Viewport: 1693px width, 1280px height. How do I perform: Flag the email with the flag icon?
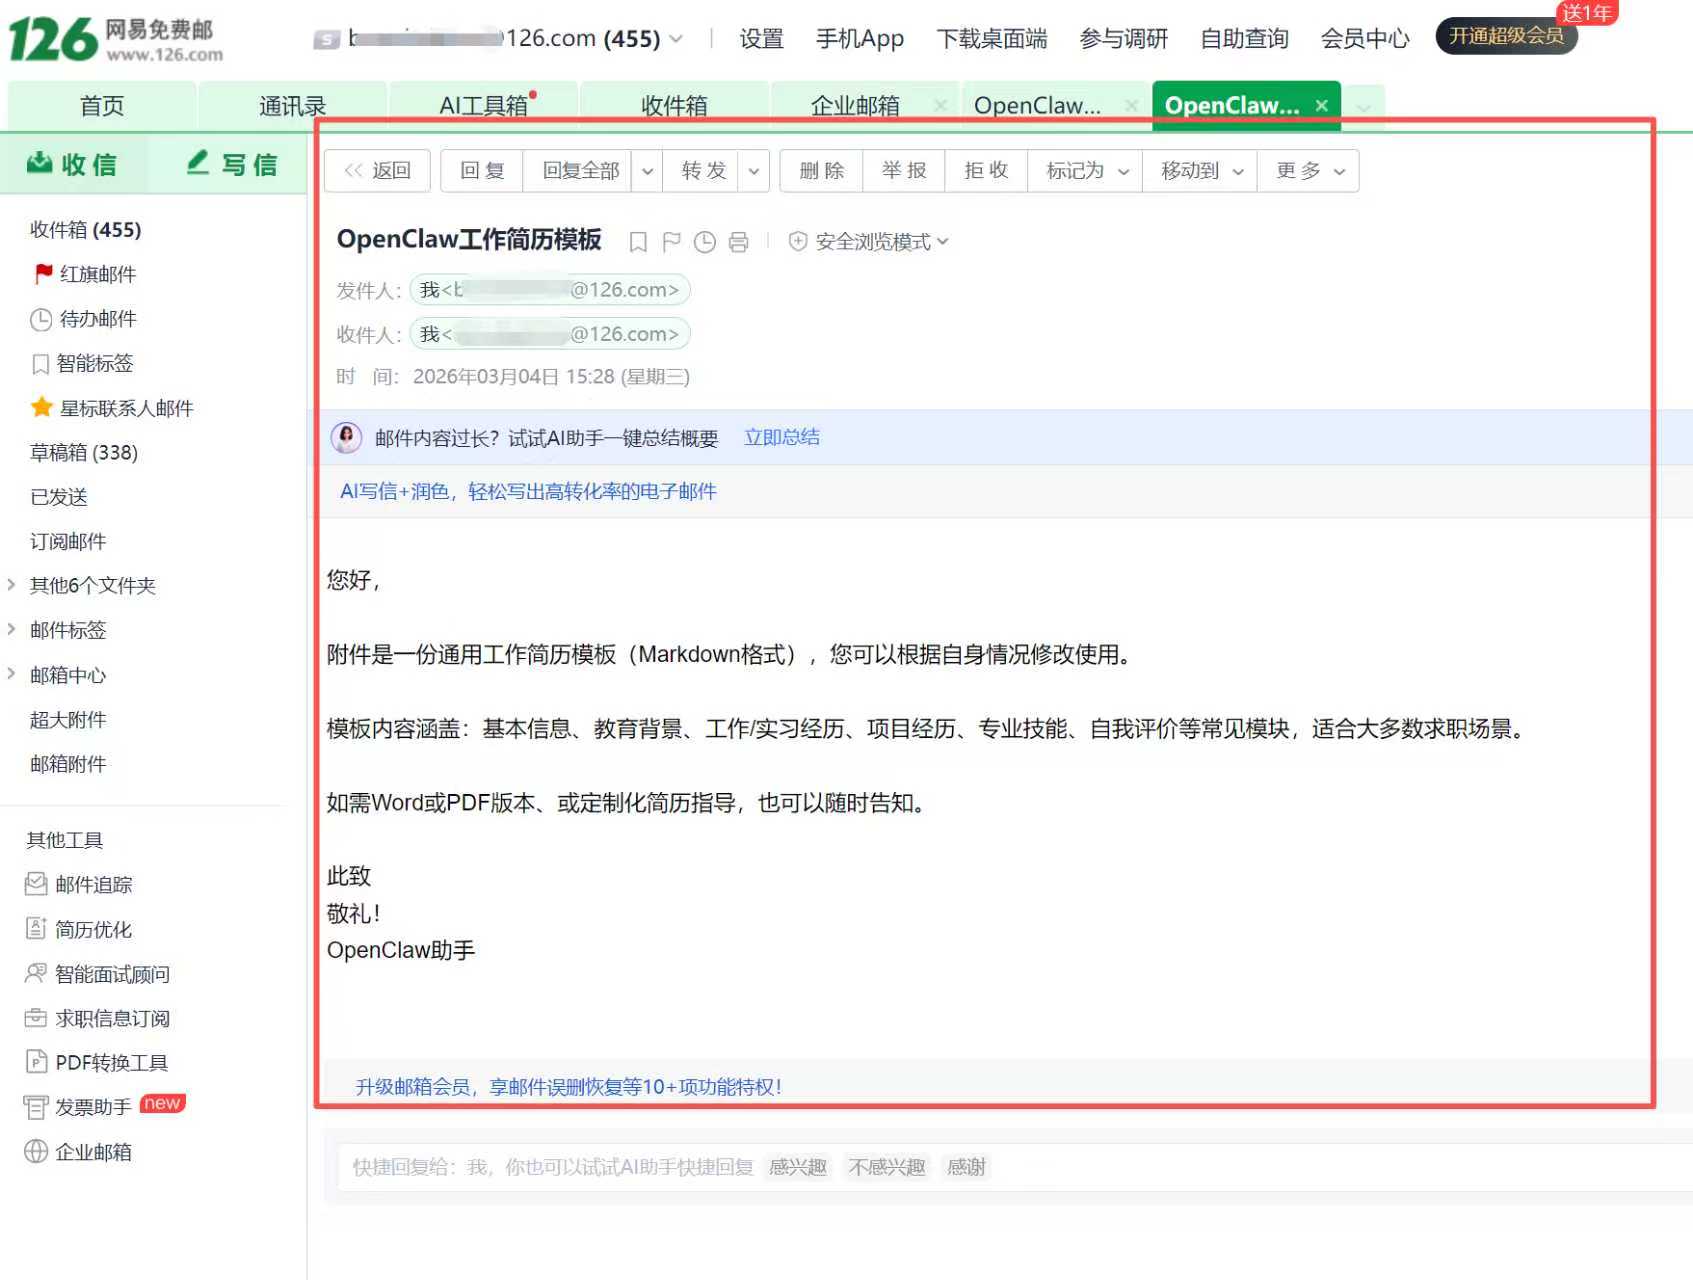pyautogui.click(x=671, y=242)
